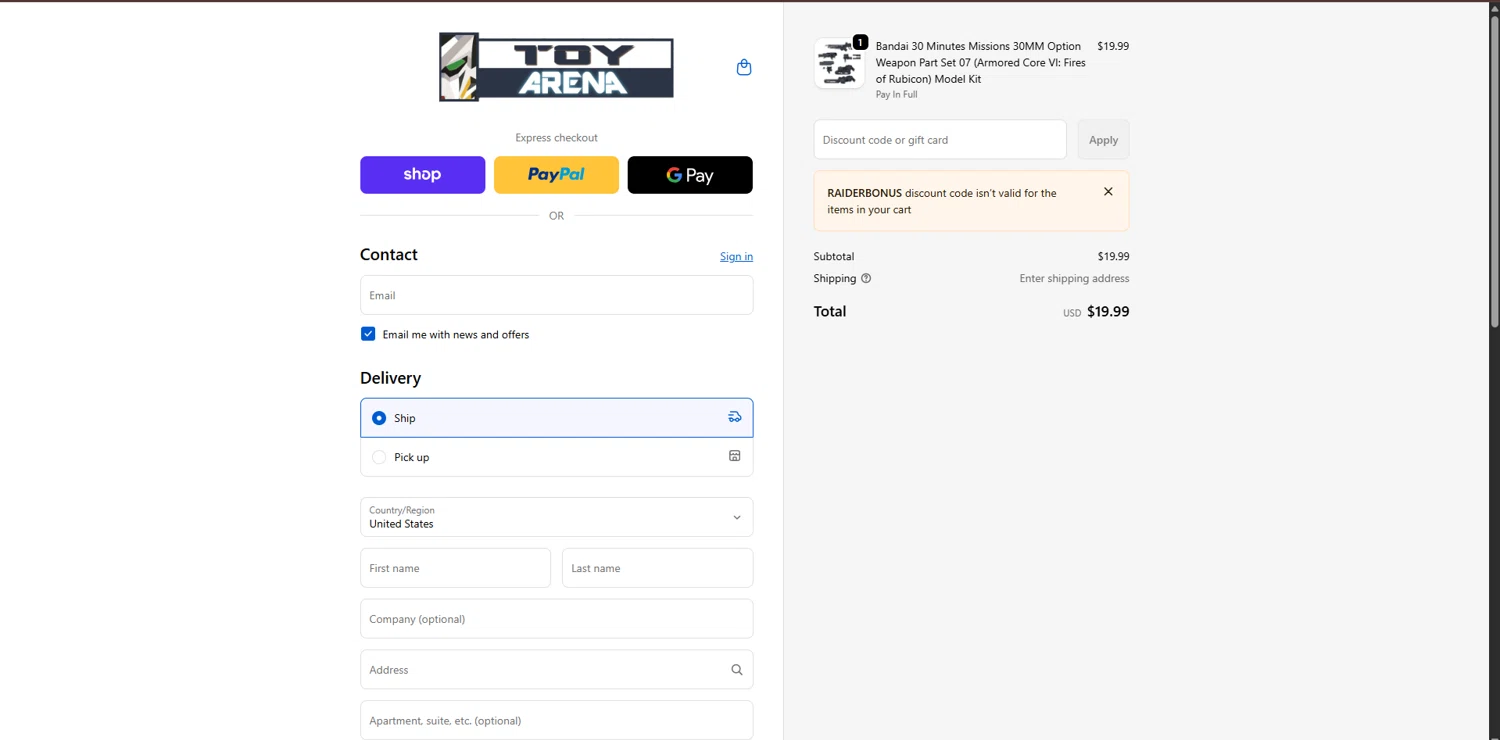
Task: Select the Ship delivery radio option
Action: tap(379, 418)
